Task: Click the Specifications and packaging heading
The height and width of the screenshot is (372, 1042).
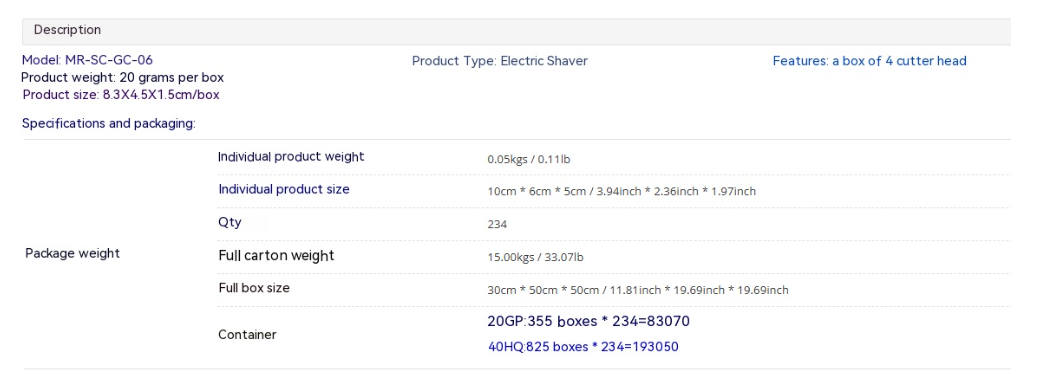Action: 109,124
